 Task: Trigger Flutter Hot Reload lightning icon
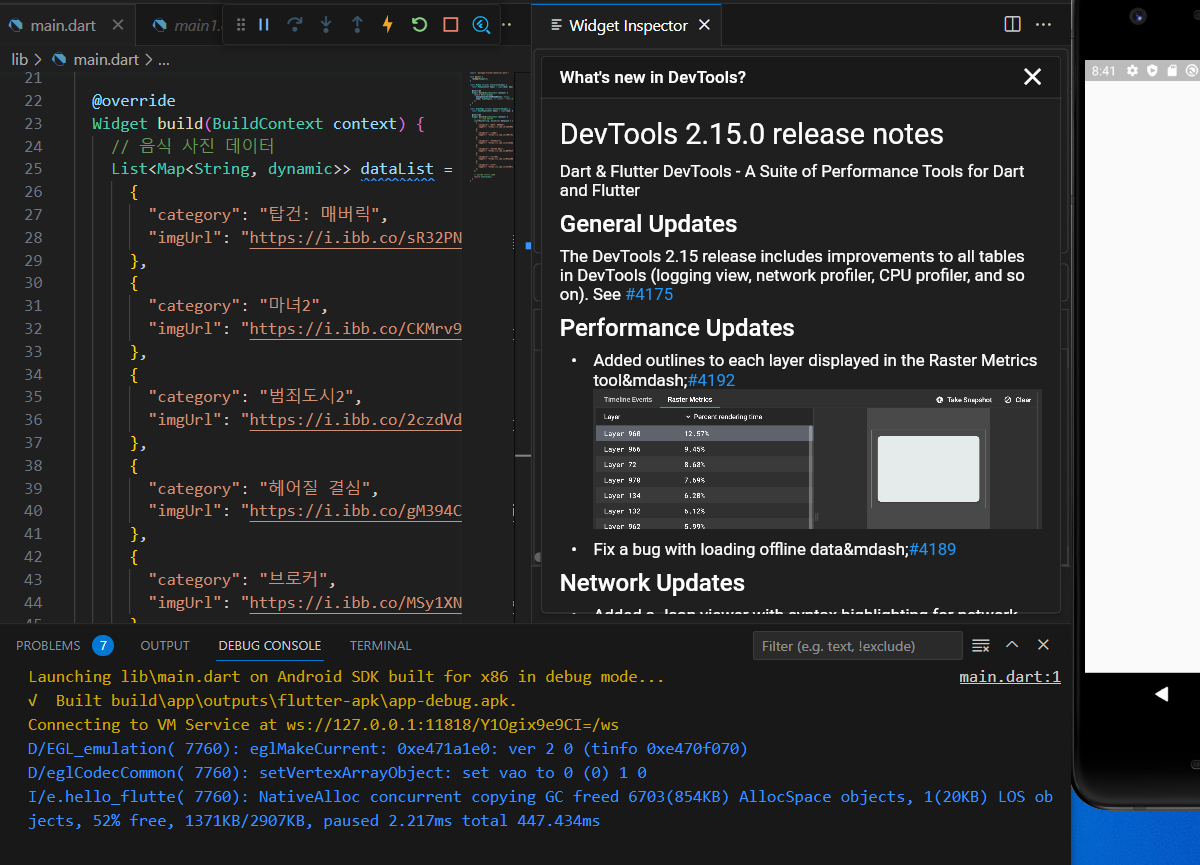click(388, 25)
